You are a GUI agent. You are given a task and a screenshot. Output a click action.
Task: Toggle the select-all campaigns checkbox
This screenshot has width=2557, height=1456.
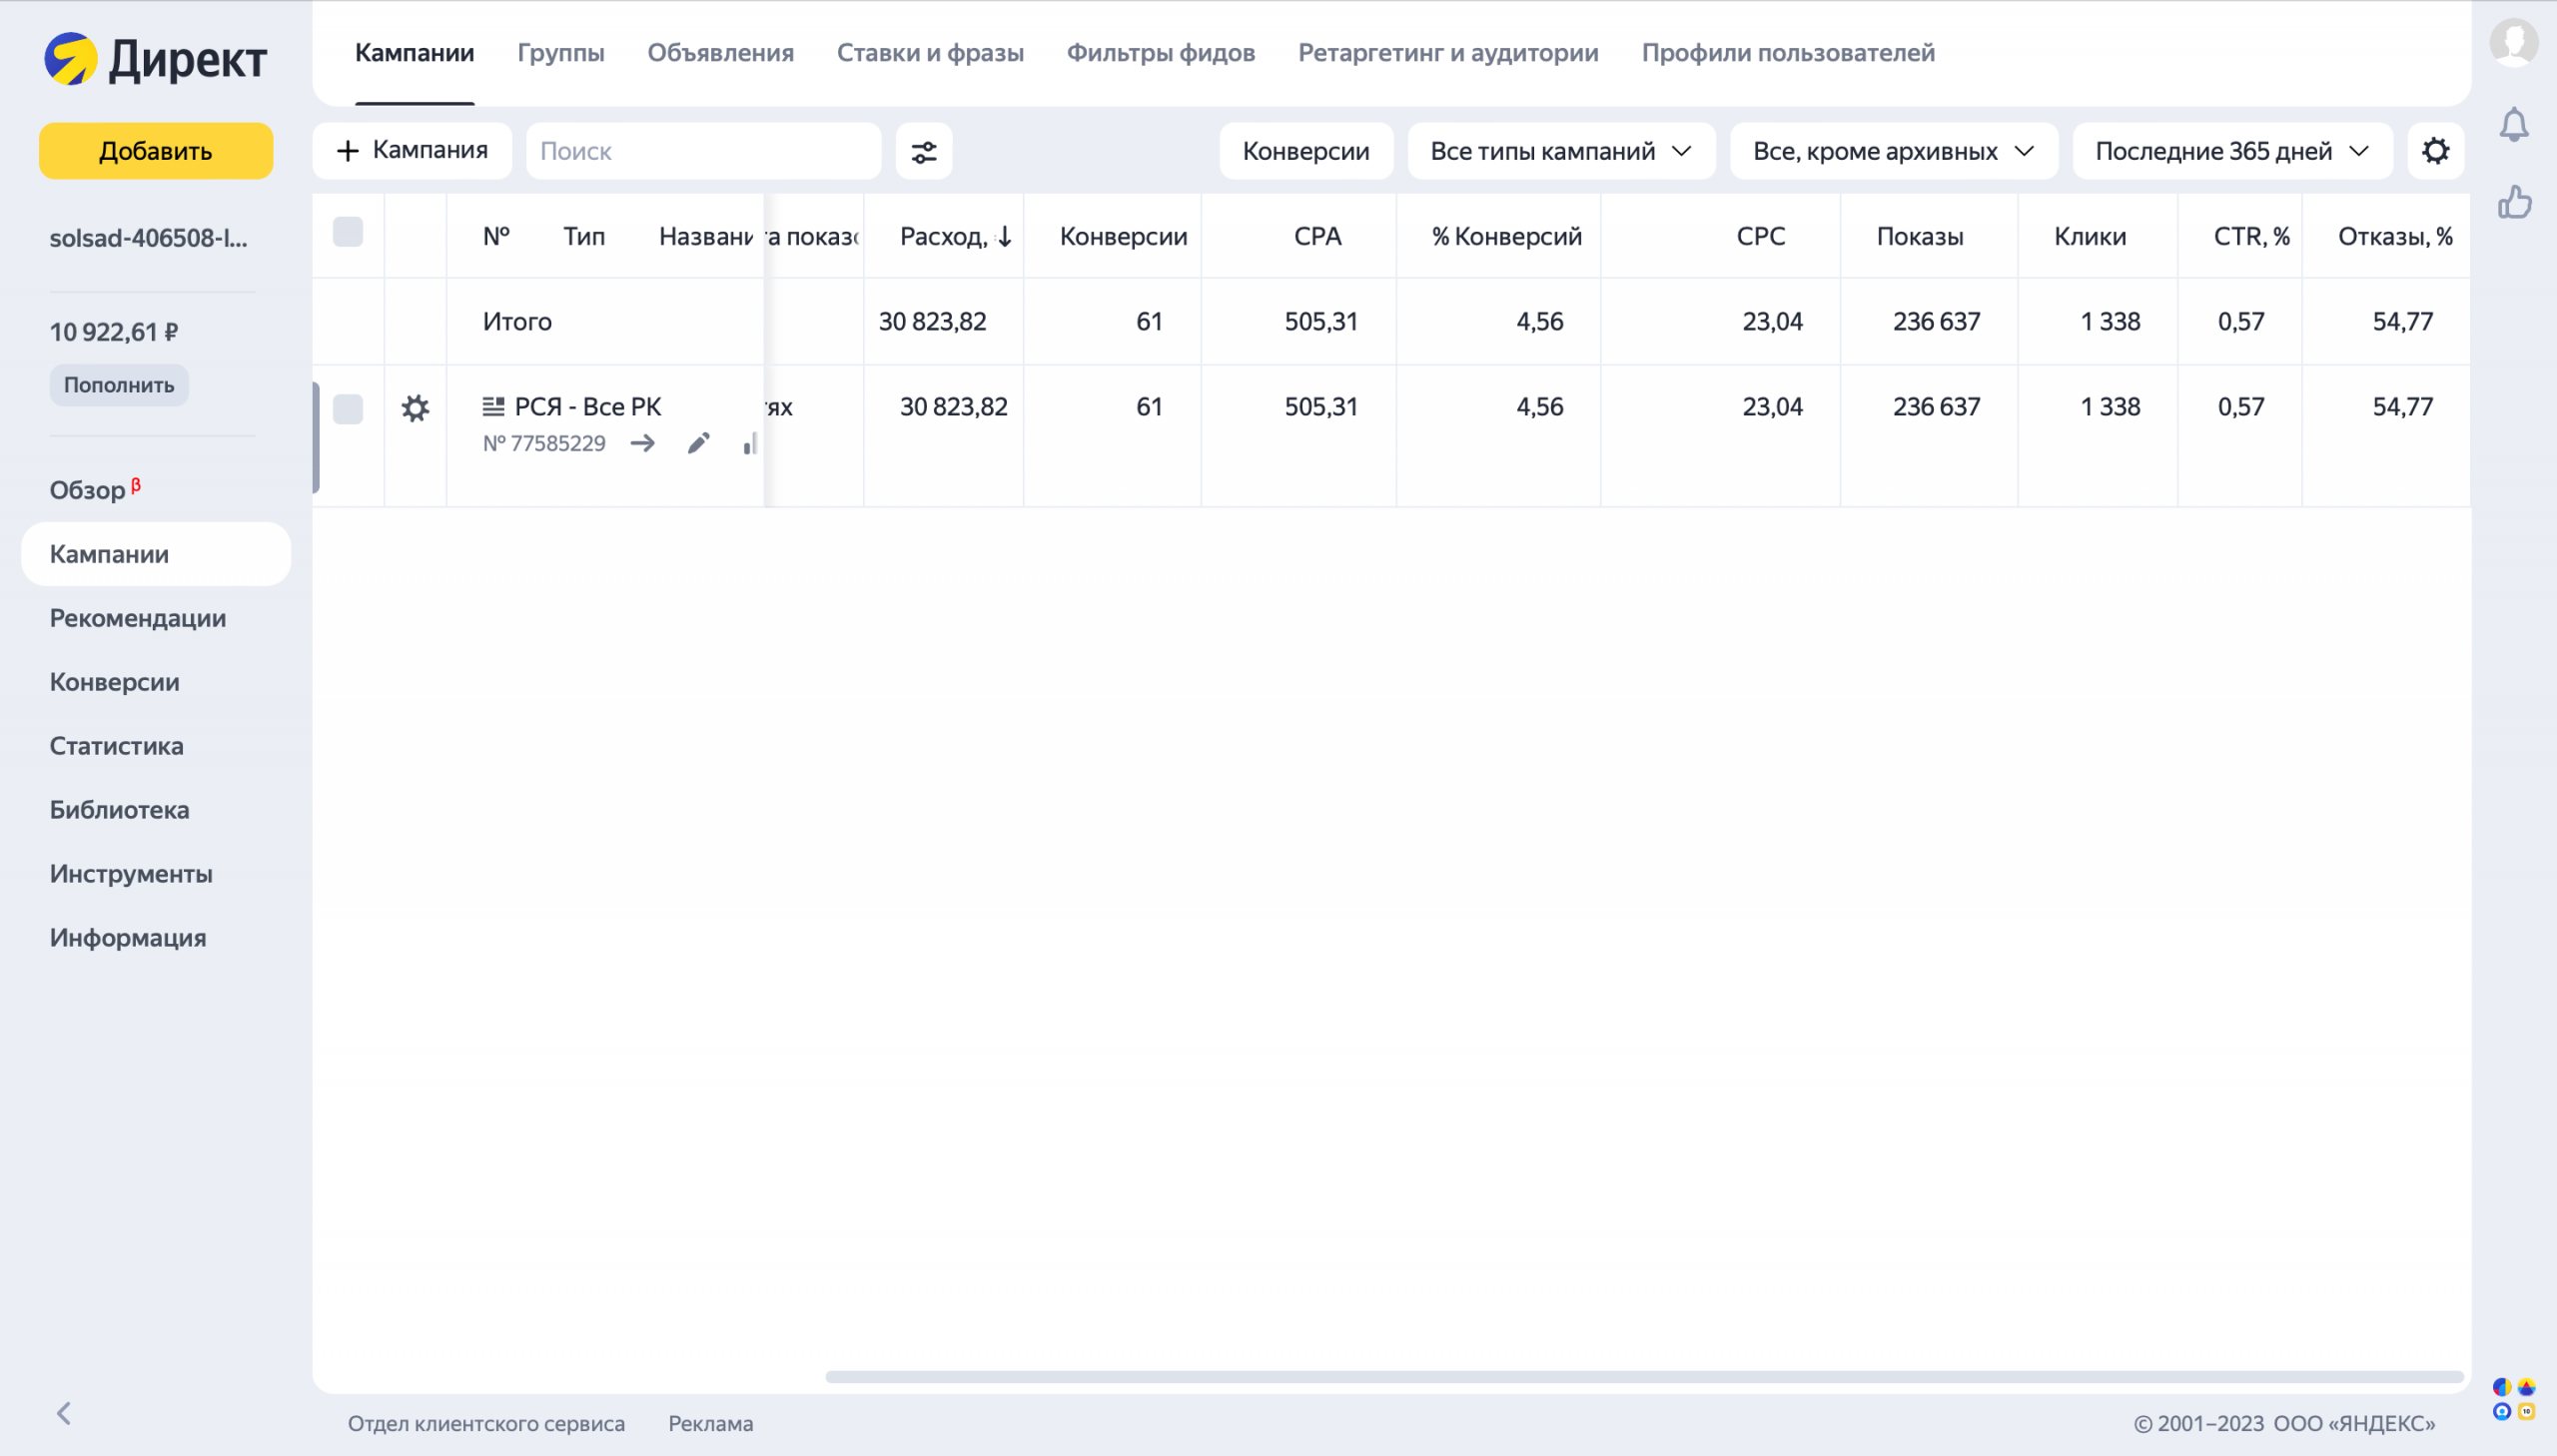tap(347, 233)
